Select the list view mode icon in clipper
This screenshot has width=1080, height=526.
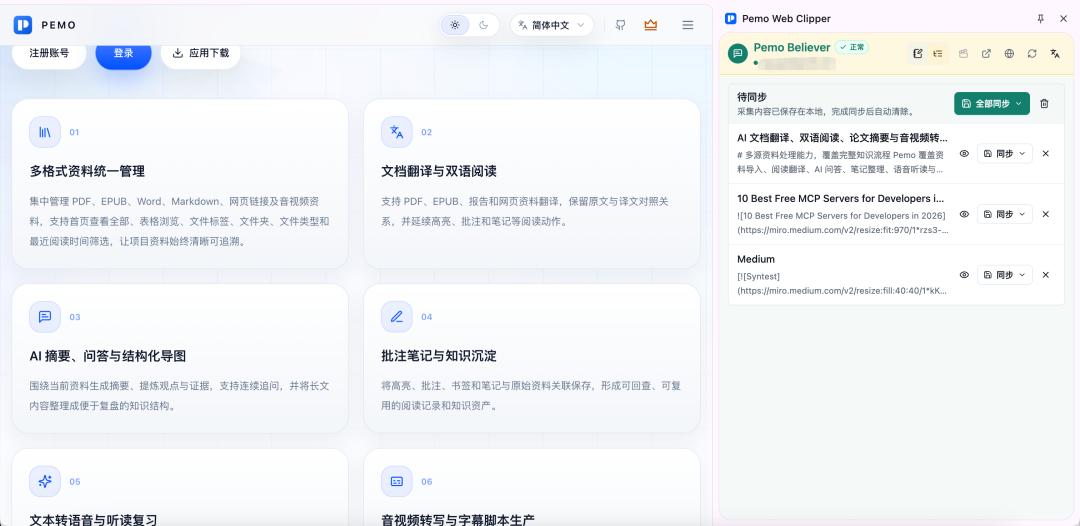(x=937, y=53)
